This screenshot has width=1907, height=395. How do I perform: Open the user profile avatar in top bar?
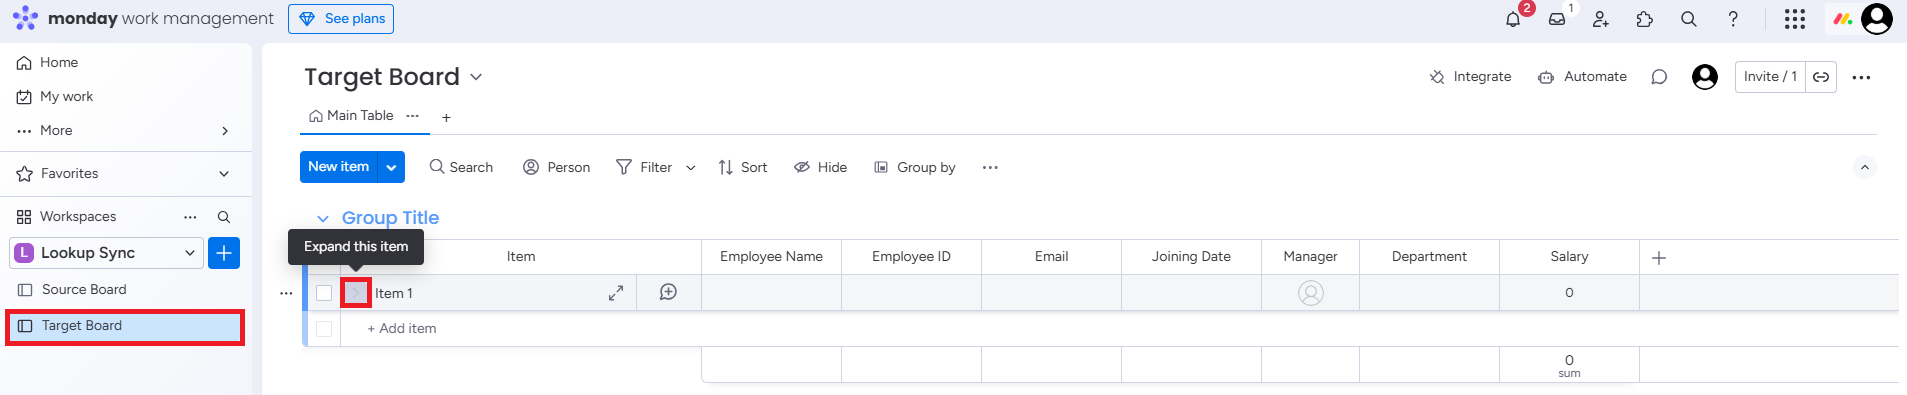tap(1877, 19)
